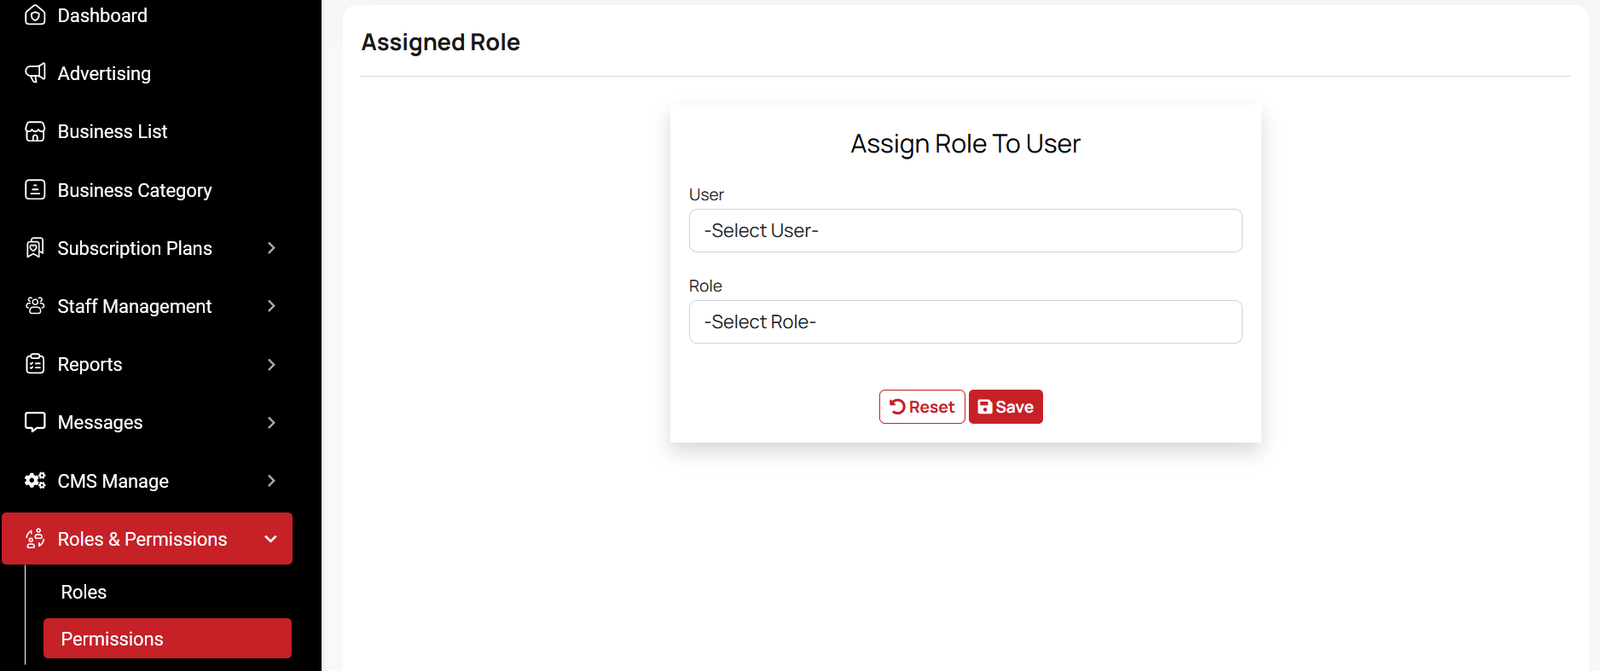The width and height of the screenshot is (1600, 671).
Task: Expand the Reports submenu chevron
Action: [271, 364]
